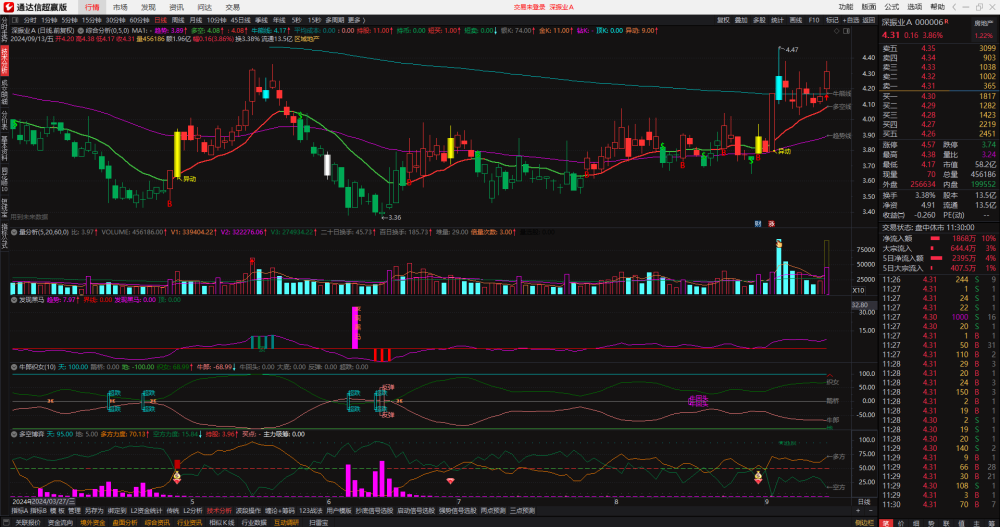This screenshot has width=1000, height=527.
Task: Click the yellow 异动 candlestick bar
Action: [x=177, y=154]
